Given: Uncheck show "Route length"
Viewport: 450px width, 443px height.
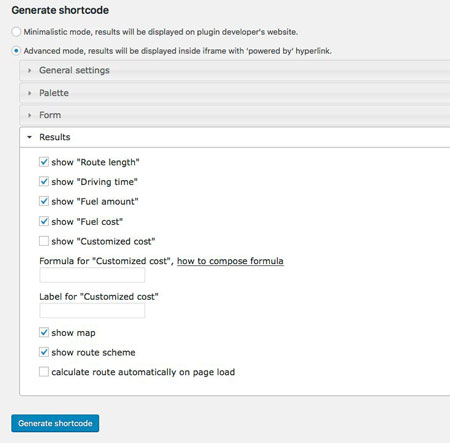Looking at the screenshot, I should pos(44,162).
